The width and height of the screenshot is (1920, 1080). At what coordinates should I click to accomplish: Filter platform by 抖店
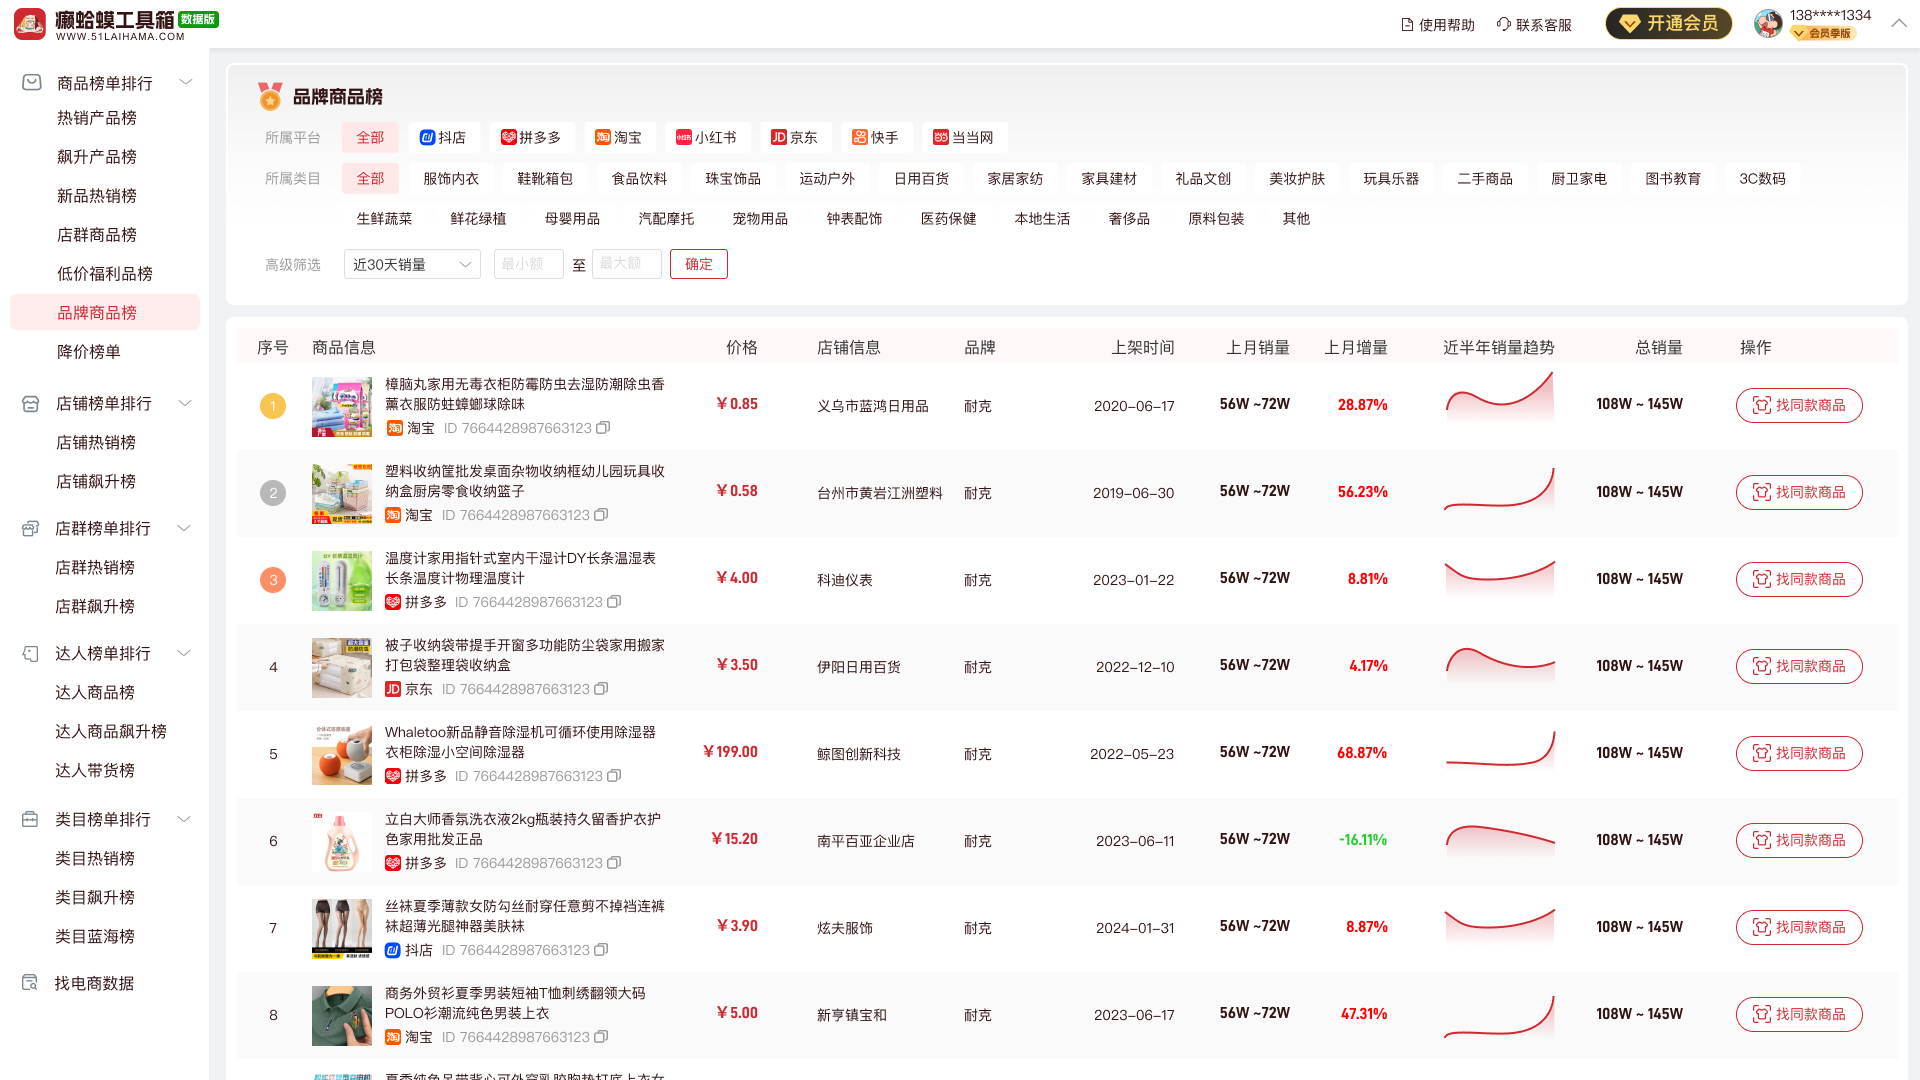point(442,137)
